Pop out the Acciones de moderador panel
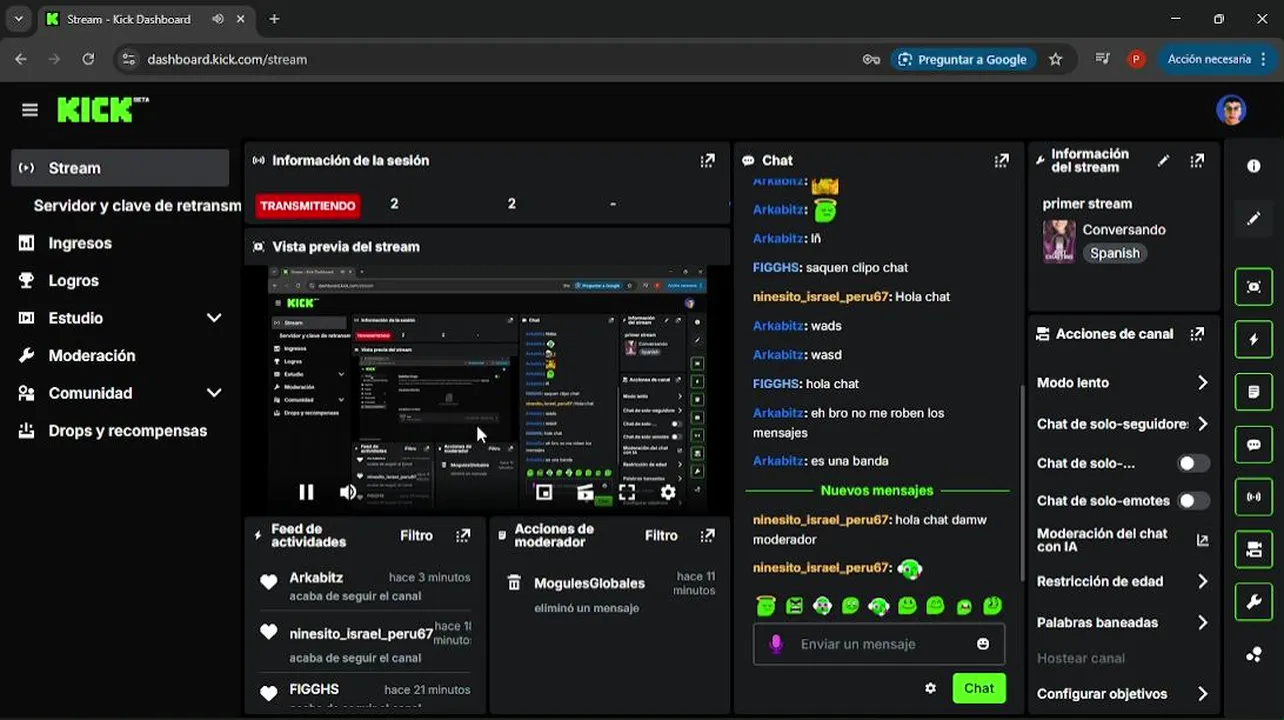This screenshot has width=1284, height=720. tap(708, 536)
